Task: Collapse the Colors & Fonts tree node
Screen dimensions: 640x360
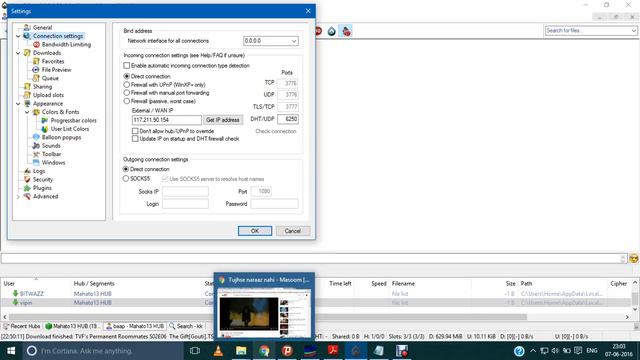Action: [x=27, y=112]
